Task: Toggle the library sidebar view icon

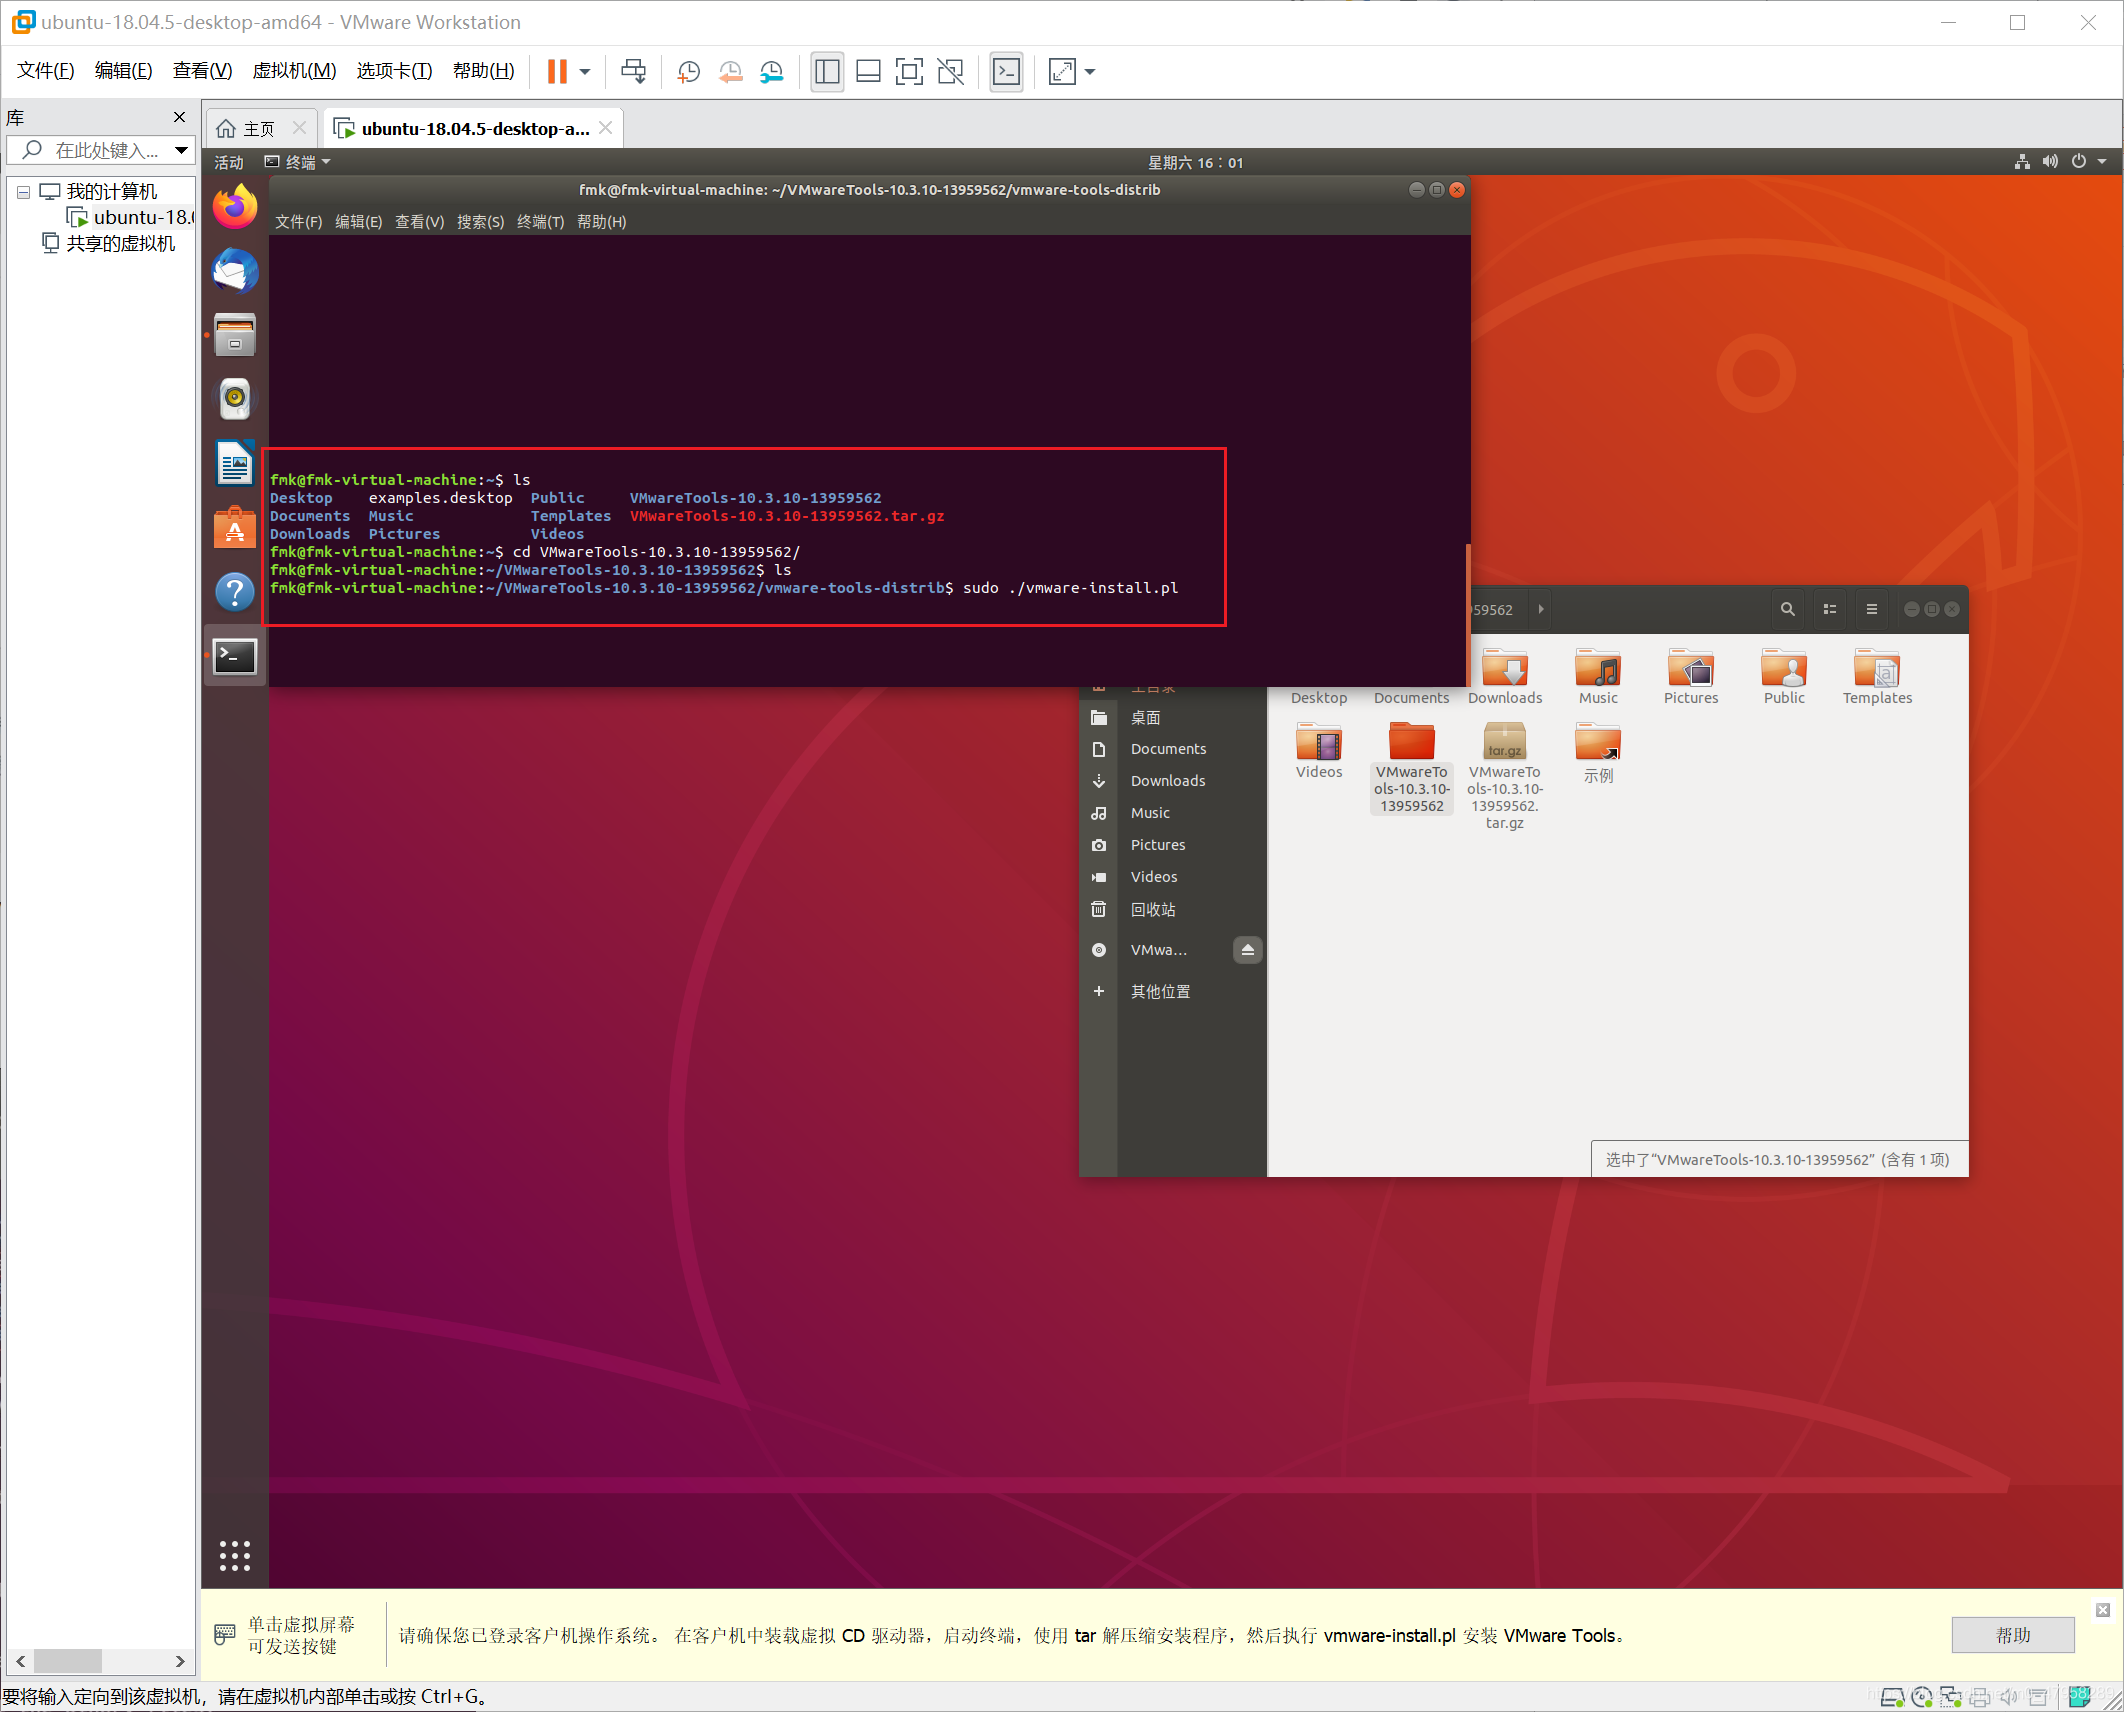Action: (x=827, y=72)
